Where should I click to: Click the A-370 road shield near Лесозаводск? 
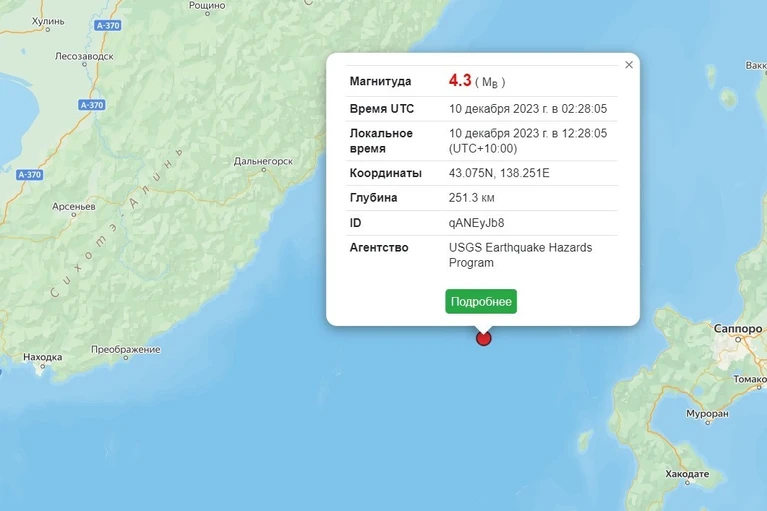point(108,25)
